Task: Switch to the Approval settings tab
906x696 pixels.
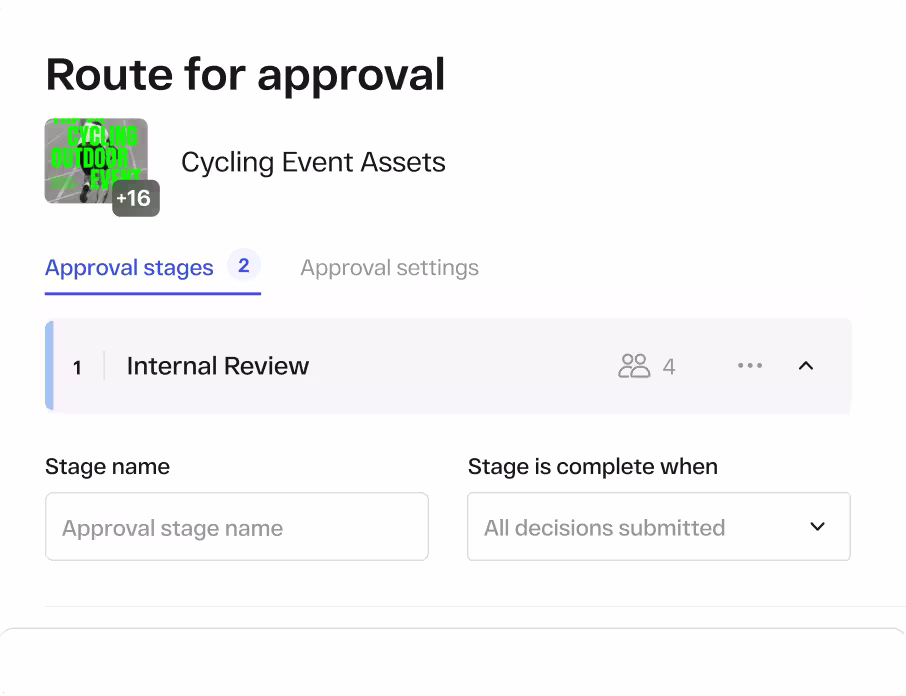Action: click(x=389, y=268)
